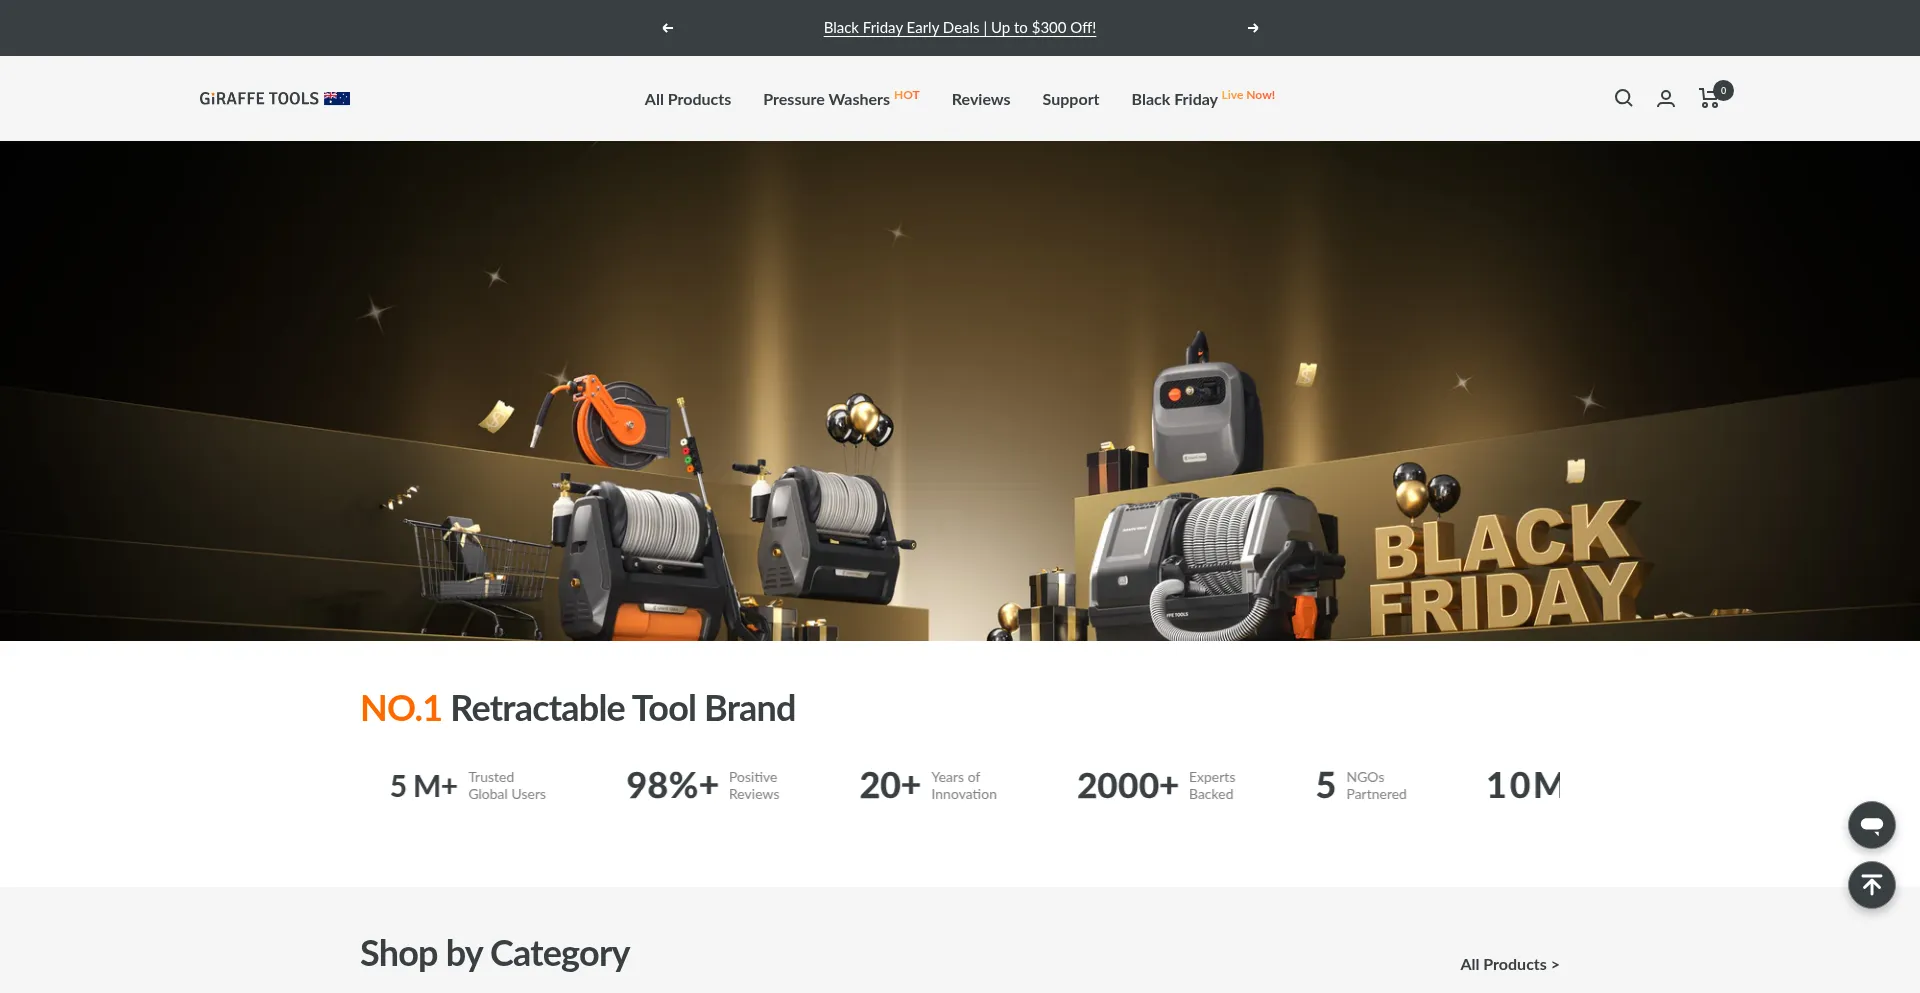Show previous announcement with left arrow
Image resolution: width=1920 pixels, height=993 pixels.
pyautogui.click(x=668, y=28)
